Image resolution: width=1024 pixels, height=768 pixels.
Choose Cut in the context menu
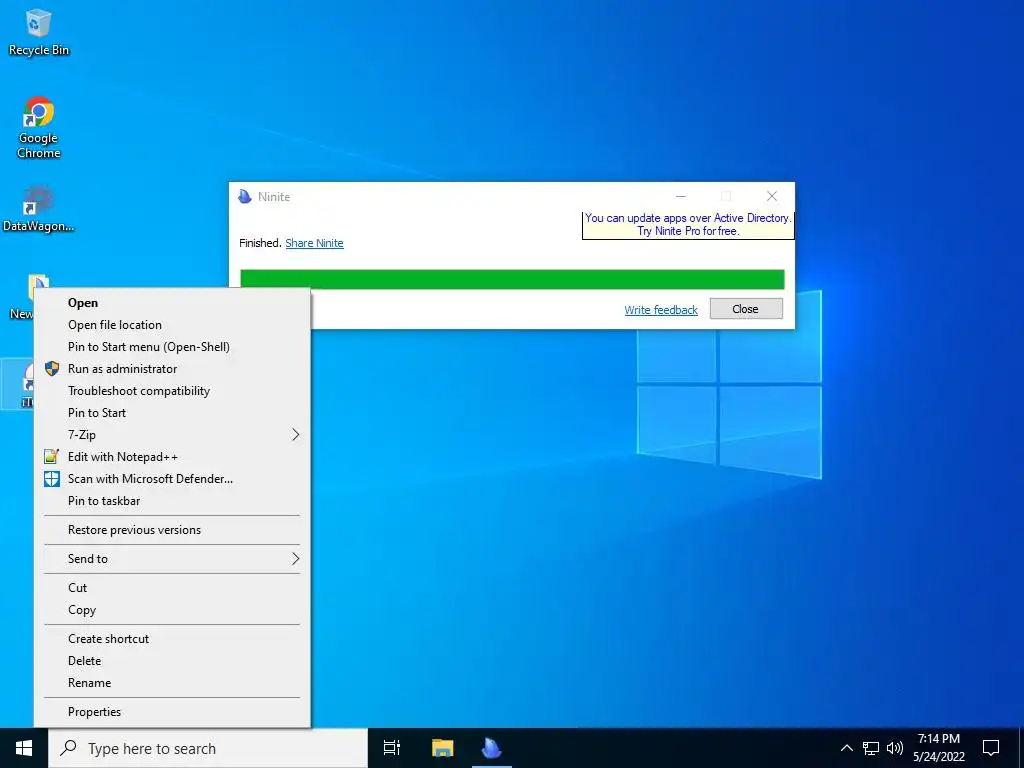click(x=172, y=588)
